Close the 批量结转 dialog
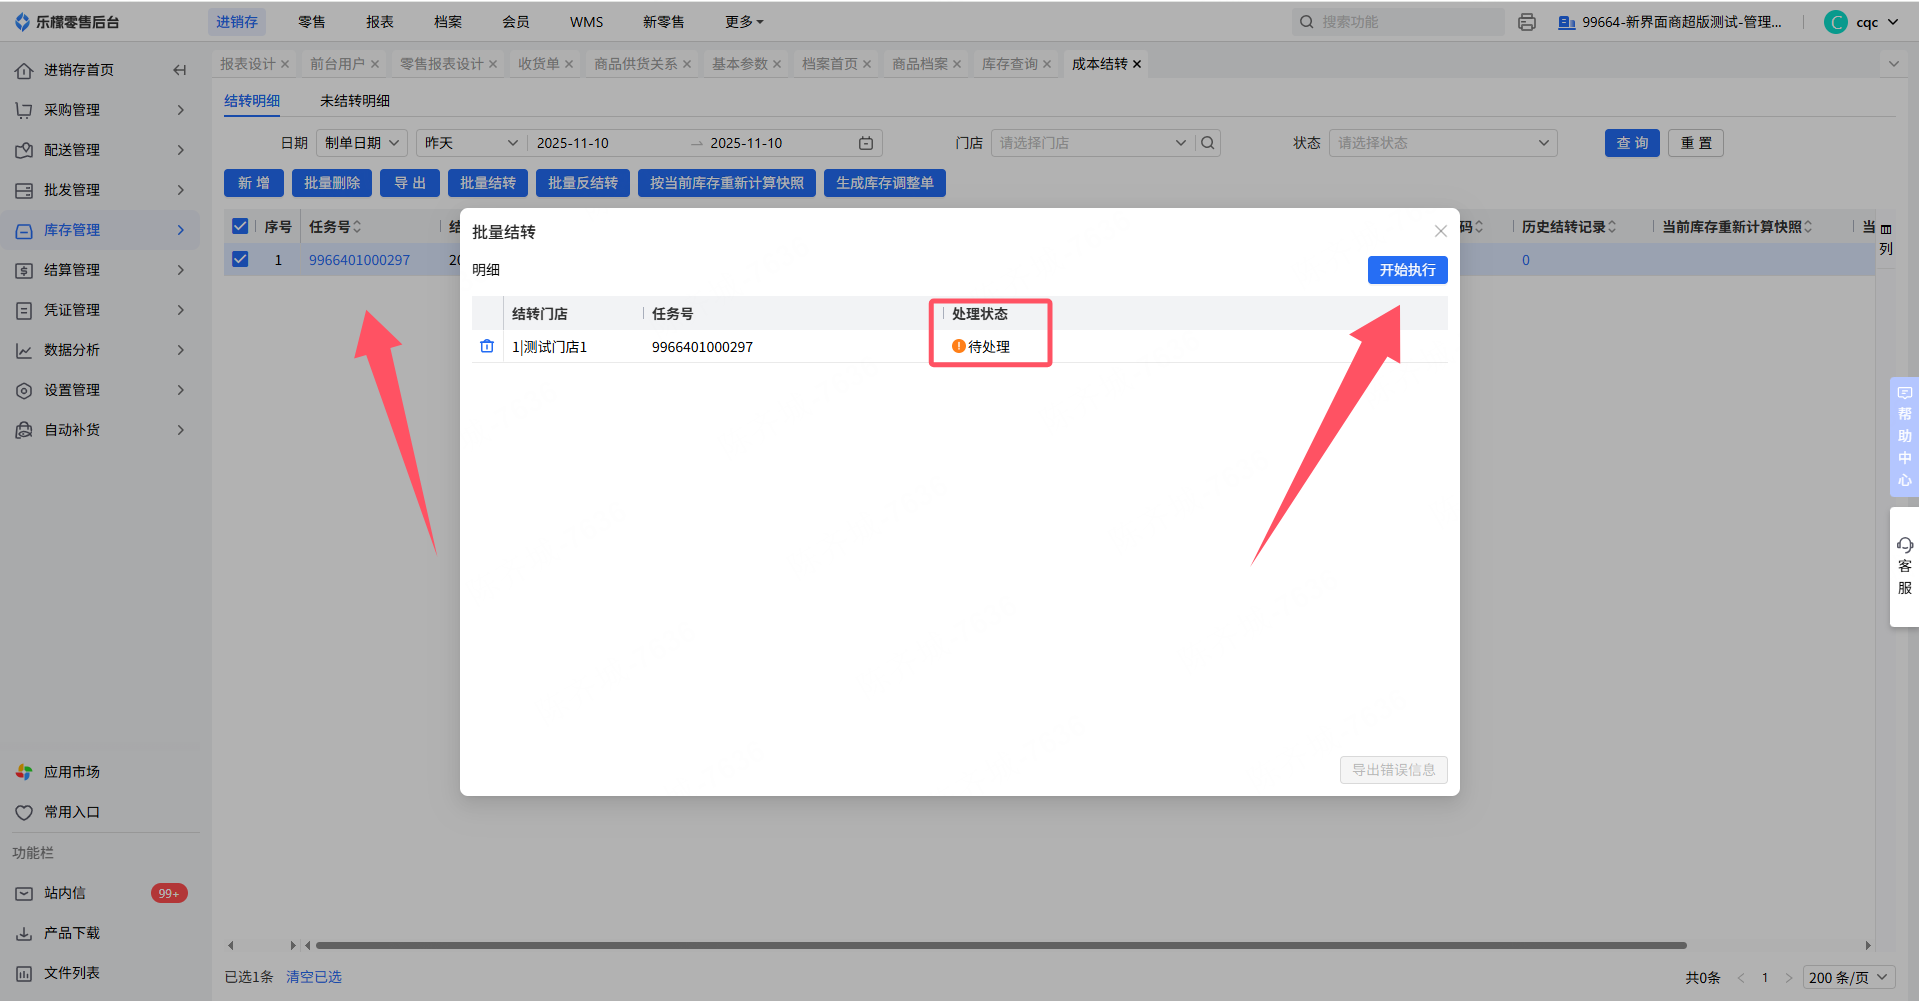 [x=1440, y=231]
